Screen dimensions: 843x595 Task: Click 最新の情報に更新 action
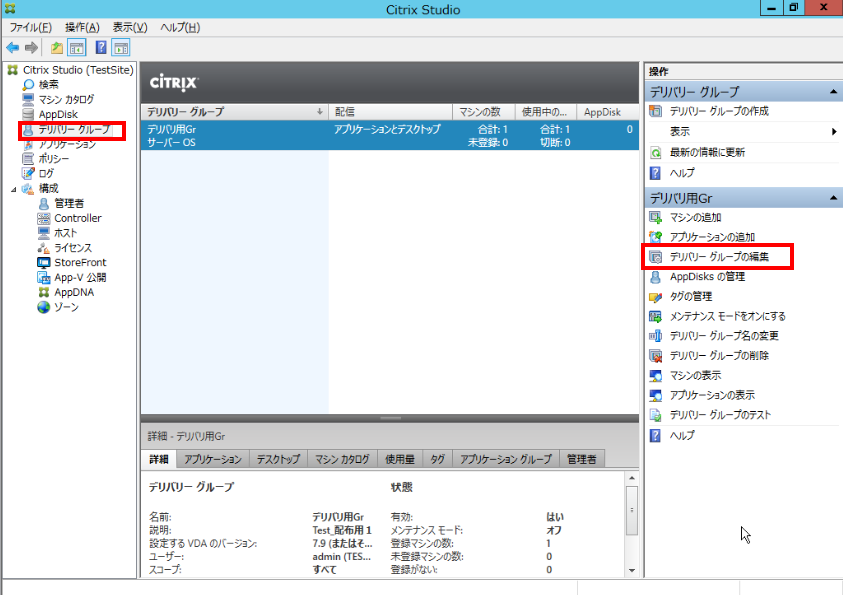click(x=707, y=153)
